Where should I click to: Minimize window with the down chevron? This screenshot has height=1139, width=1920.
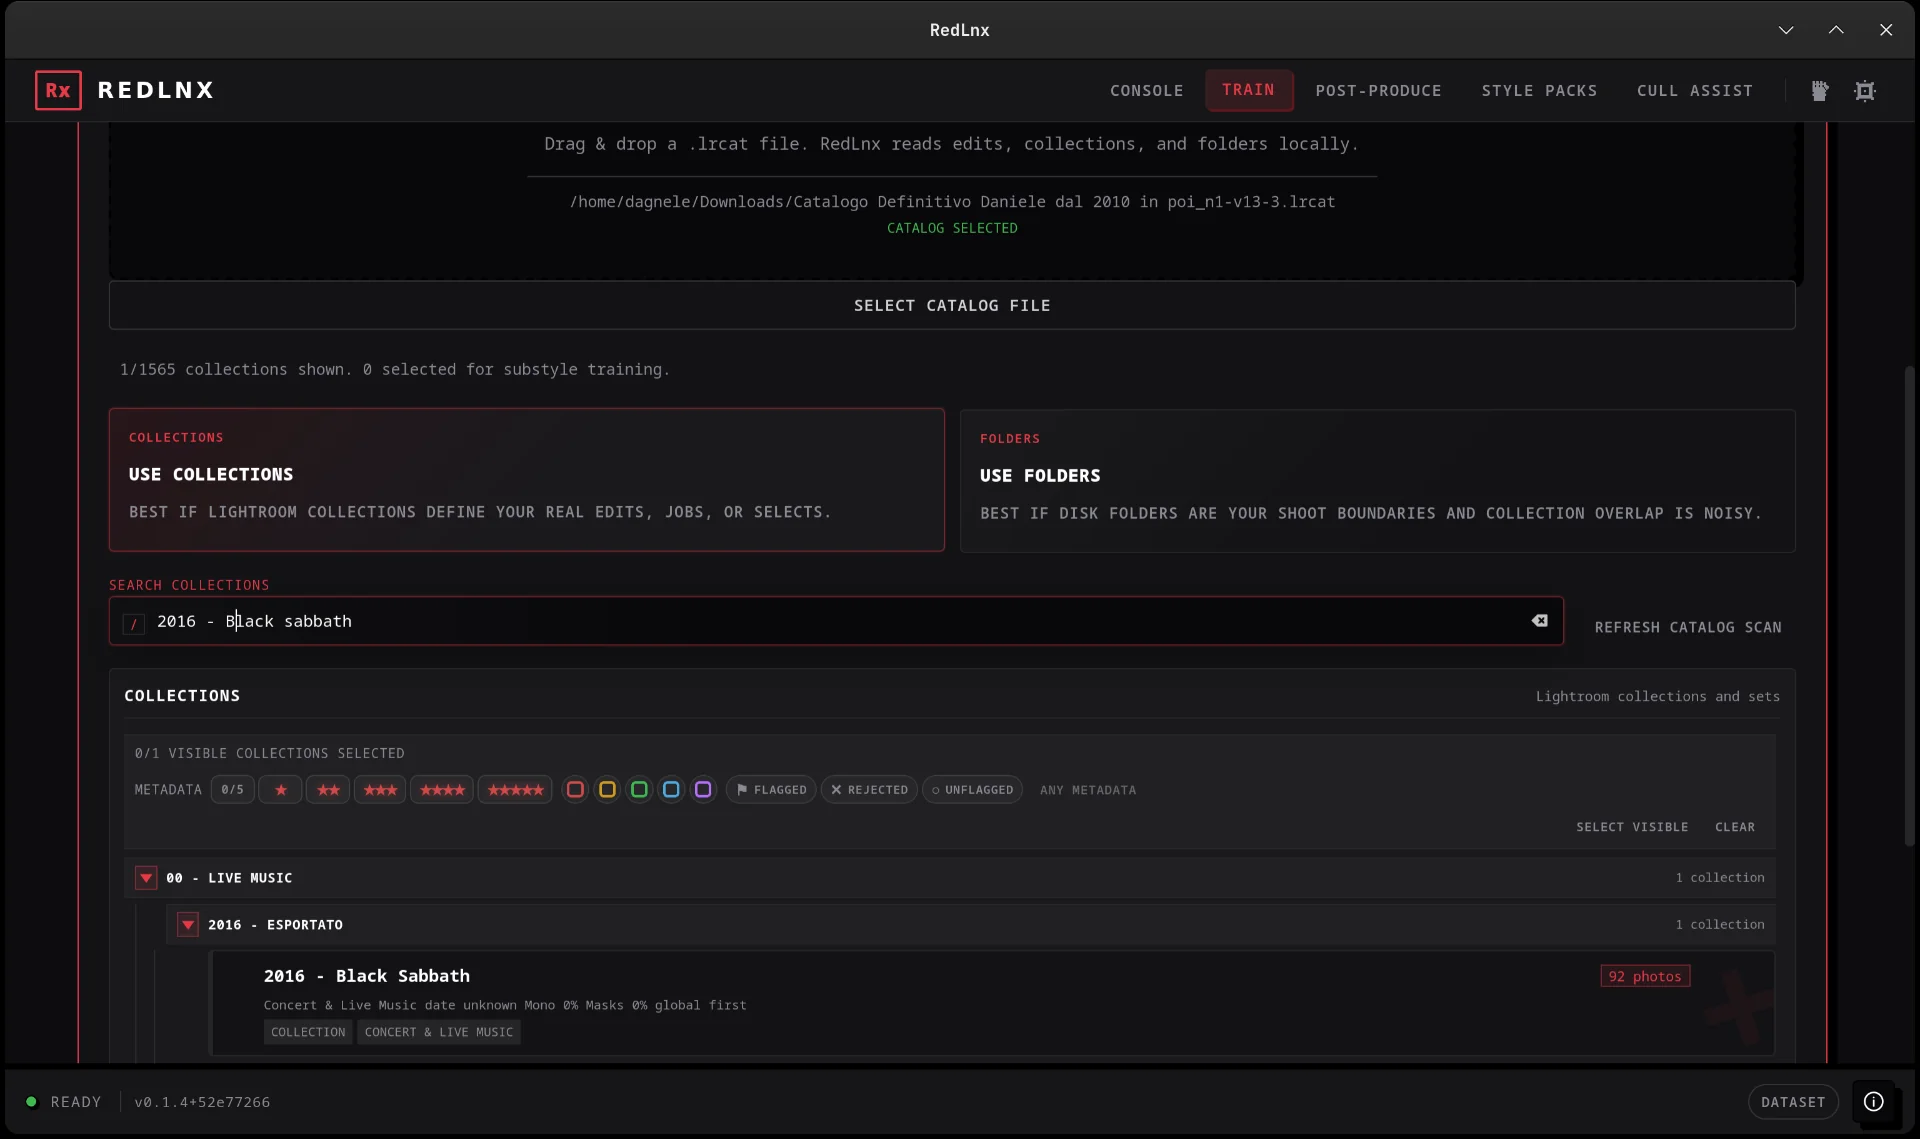point(1786,30)
